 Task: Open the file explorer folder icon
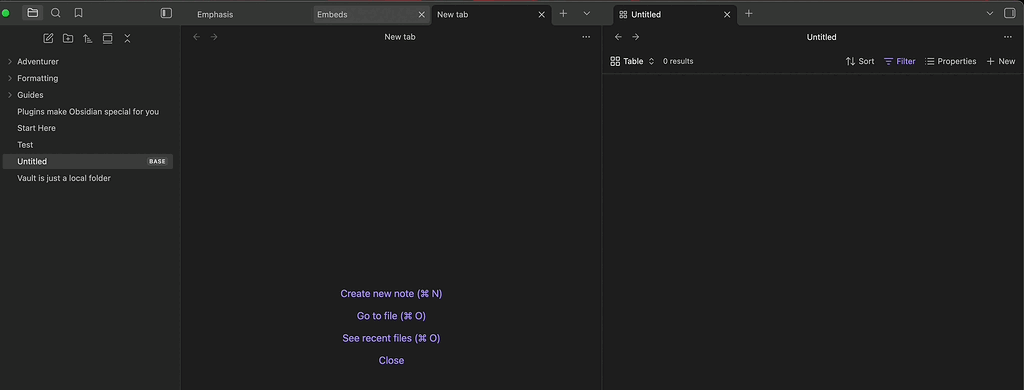point(33,13)
